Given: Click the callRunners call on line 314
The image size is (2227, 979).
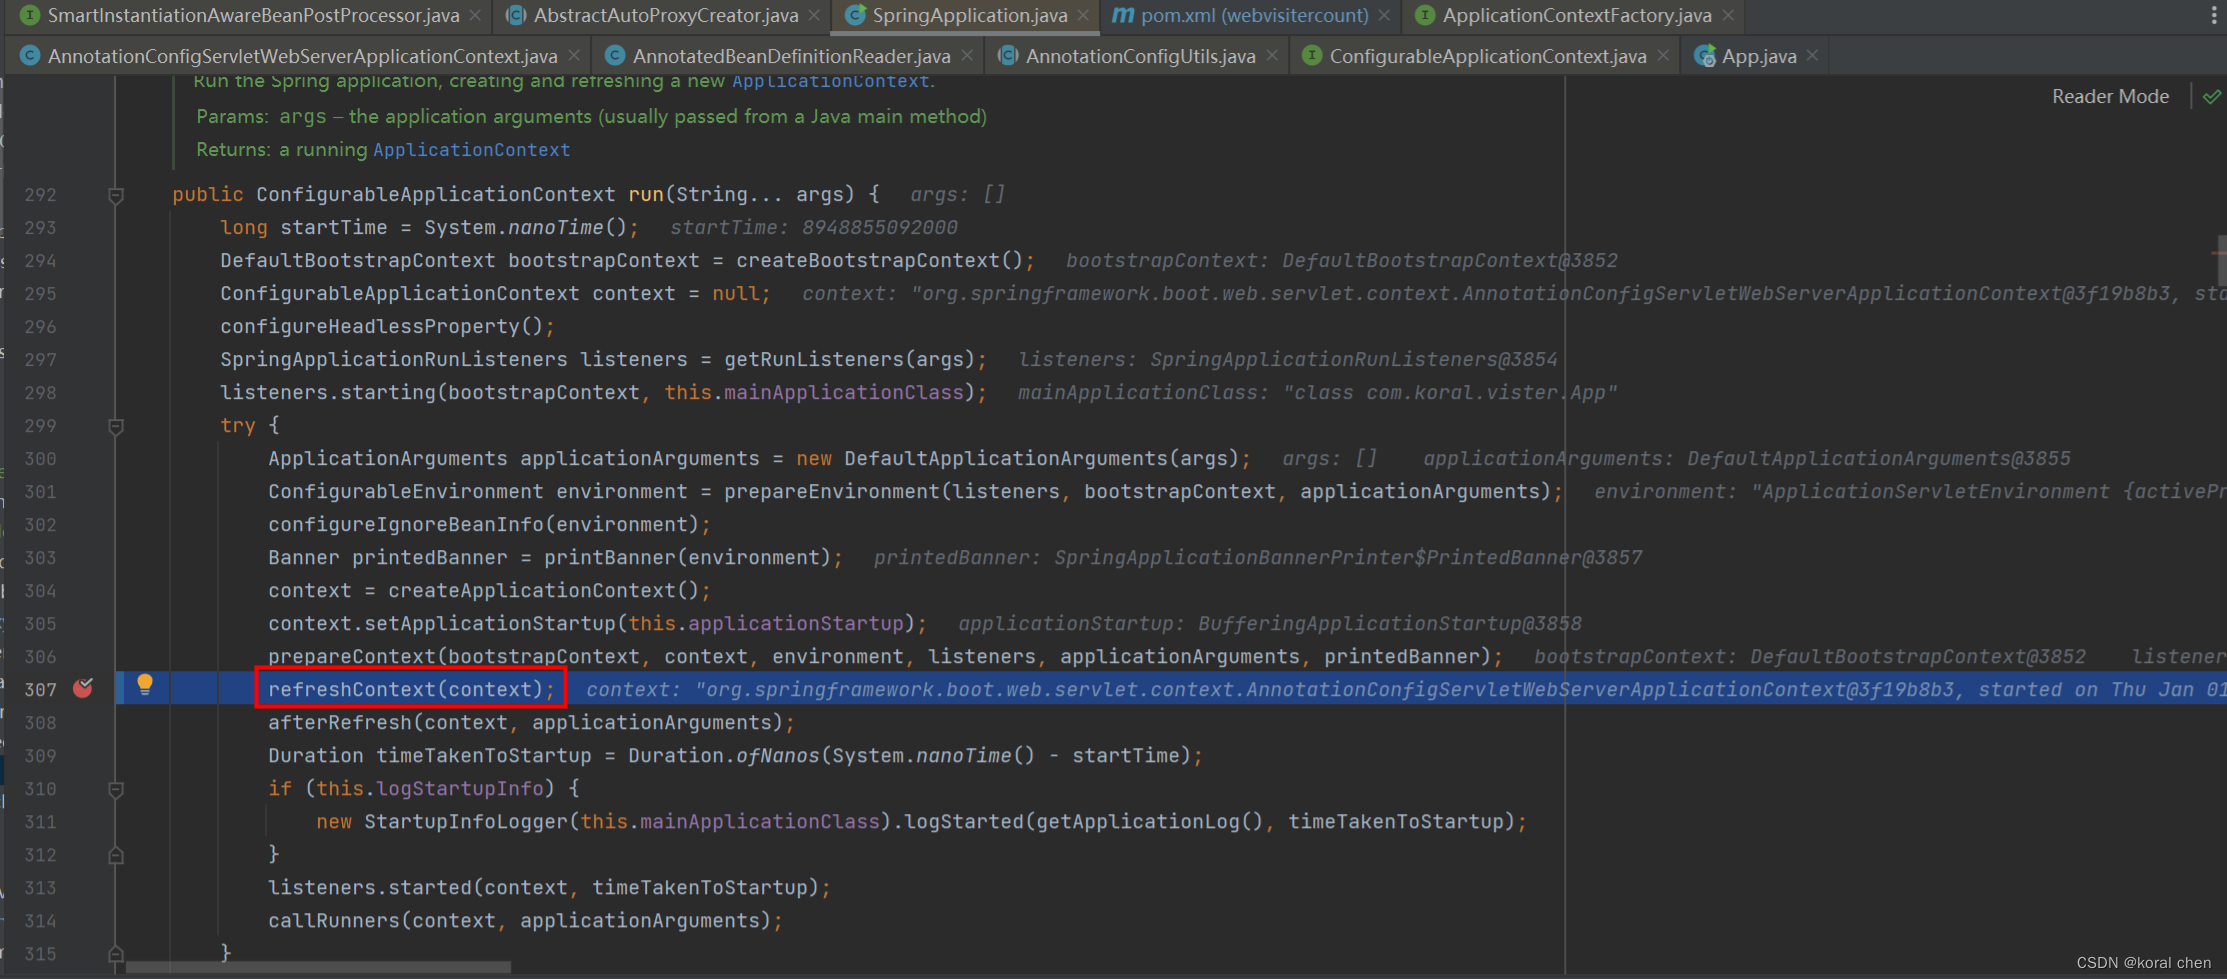Looking at the screenshot, I should [519, 920].
